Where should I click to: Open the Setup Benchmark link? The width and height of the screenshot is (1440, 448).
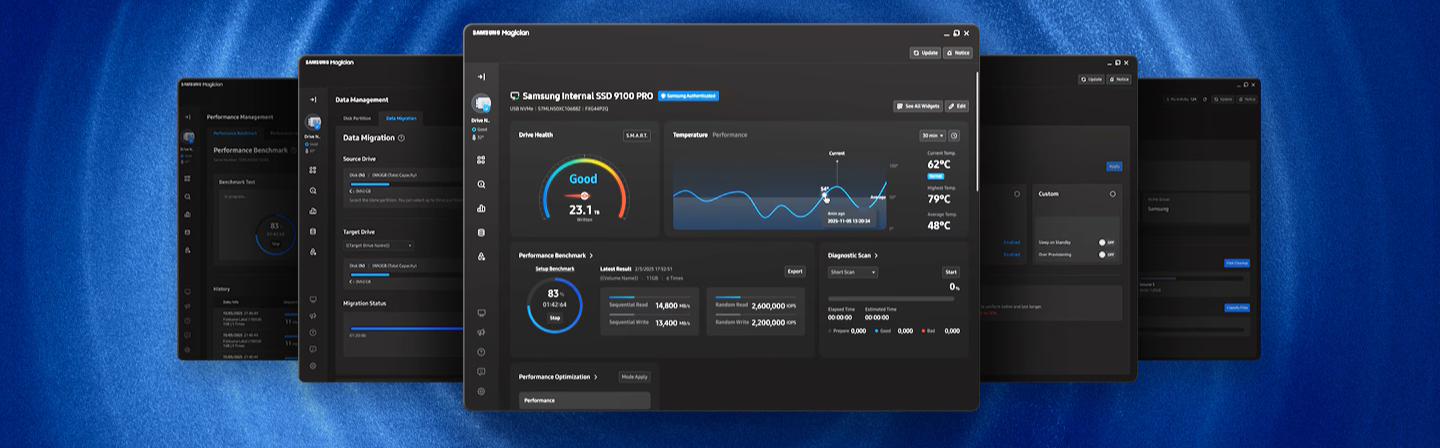[x=555, y=268]
